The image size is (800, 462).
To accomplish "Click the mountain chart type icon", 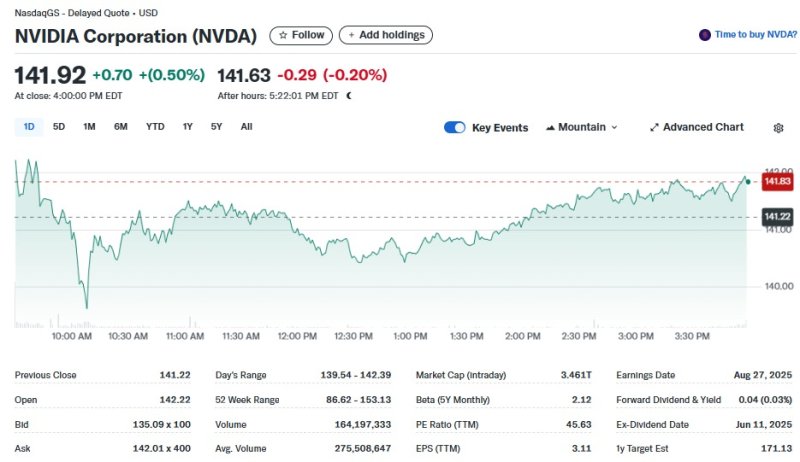I will click(550, 127).
